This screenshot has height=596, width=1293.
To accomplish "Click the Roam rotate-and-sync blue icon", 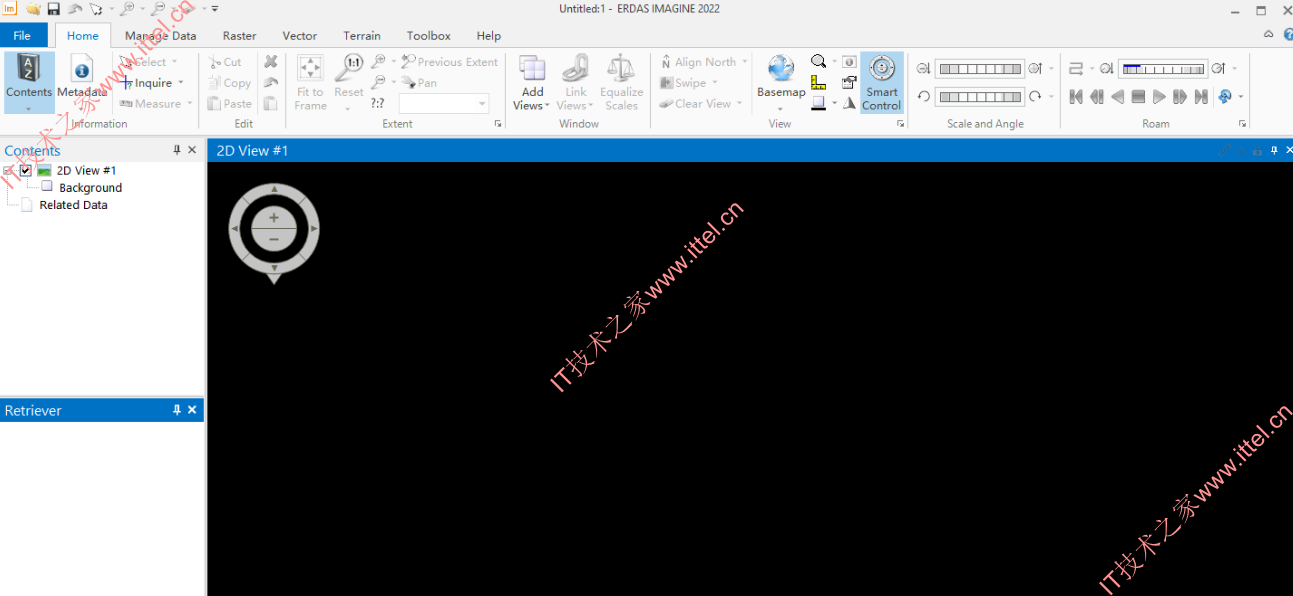I will click(1225, 97).
